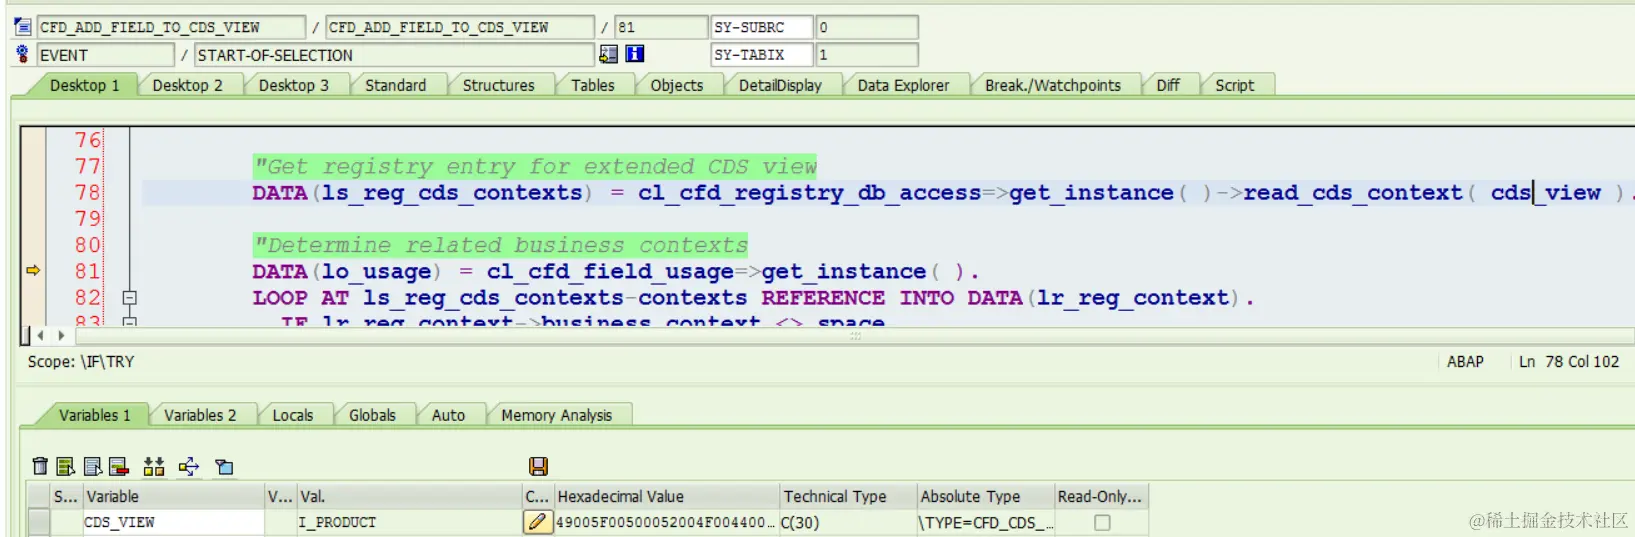Click the grey list-layout icon
Screen dimensions: 1635x537
(x=93, y=466)
